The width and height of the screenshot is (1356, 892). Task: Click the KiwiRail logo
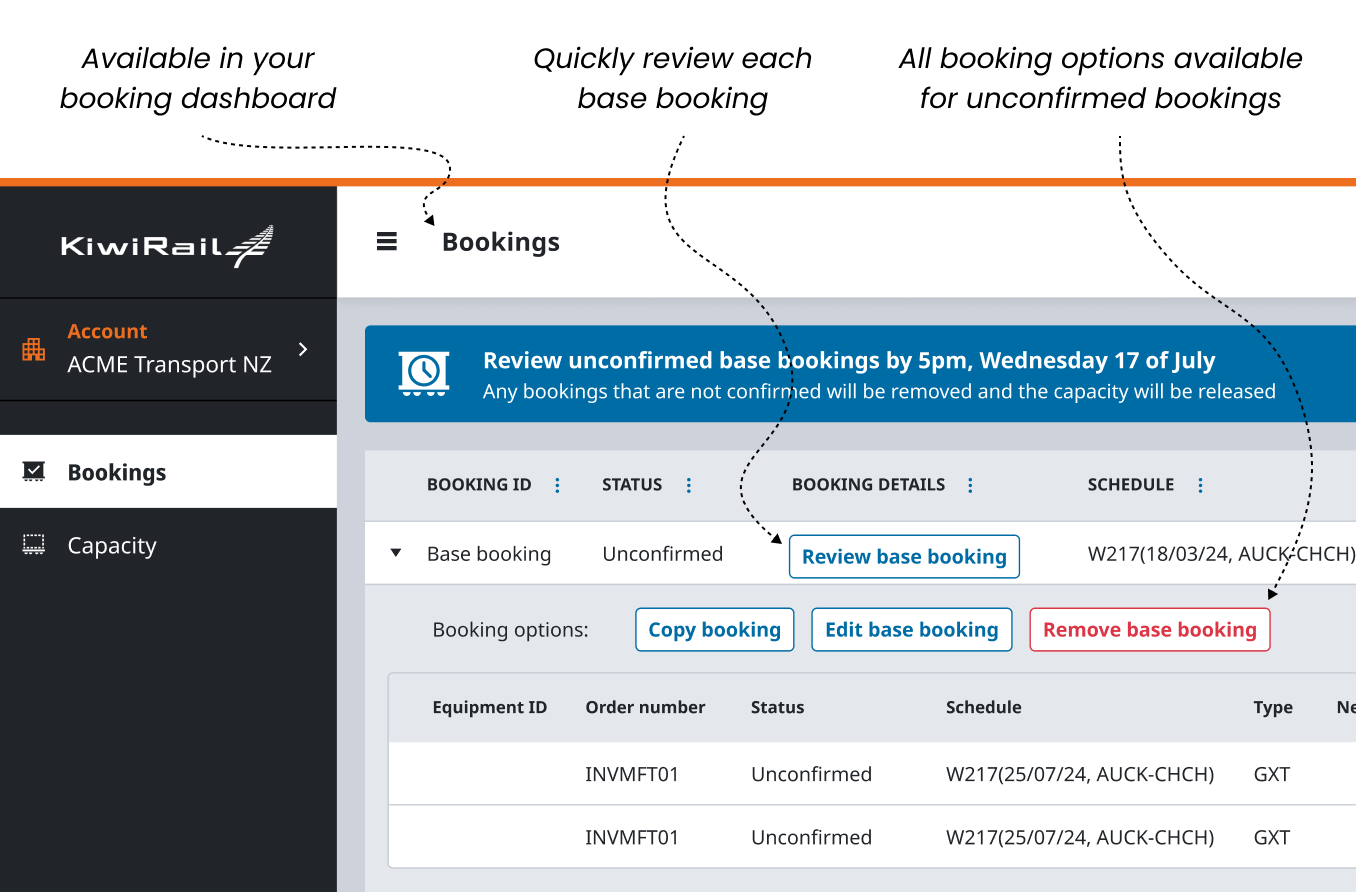point(167,246)
